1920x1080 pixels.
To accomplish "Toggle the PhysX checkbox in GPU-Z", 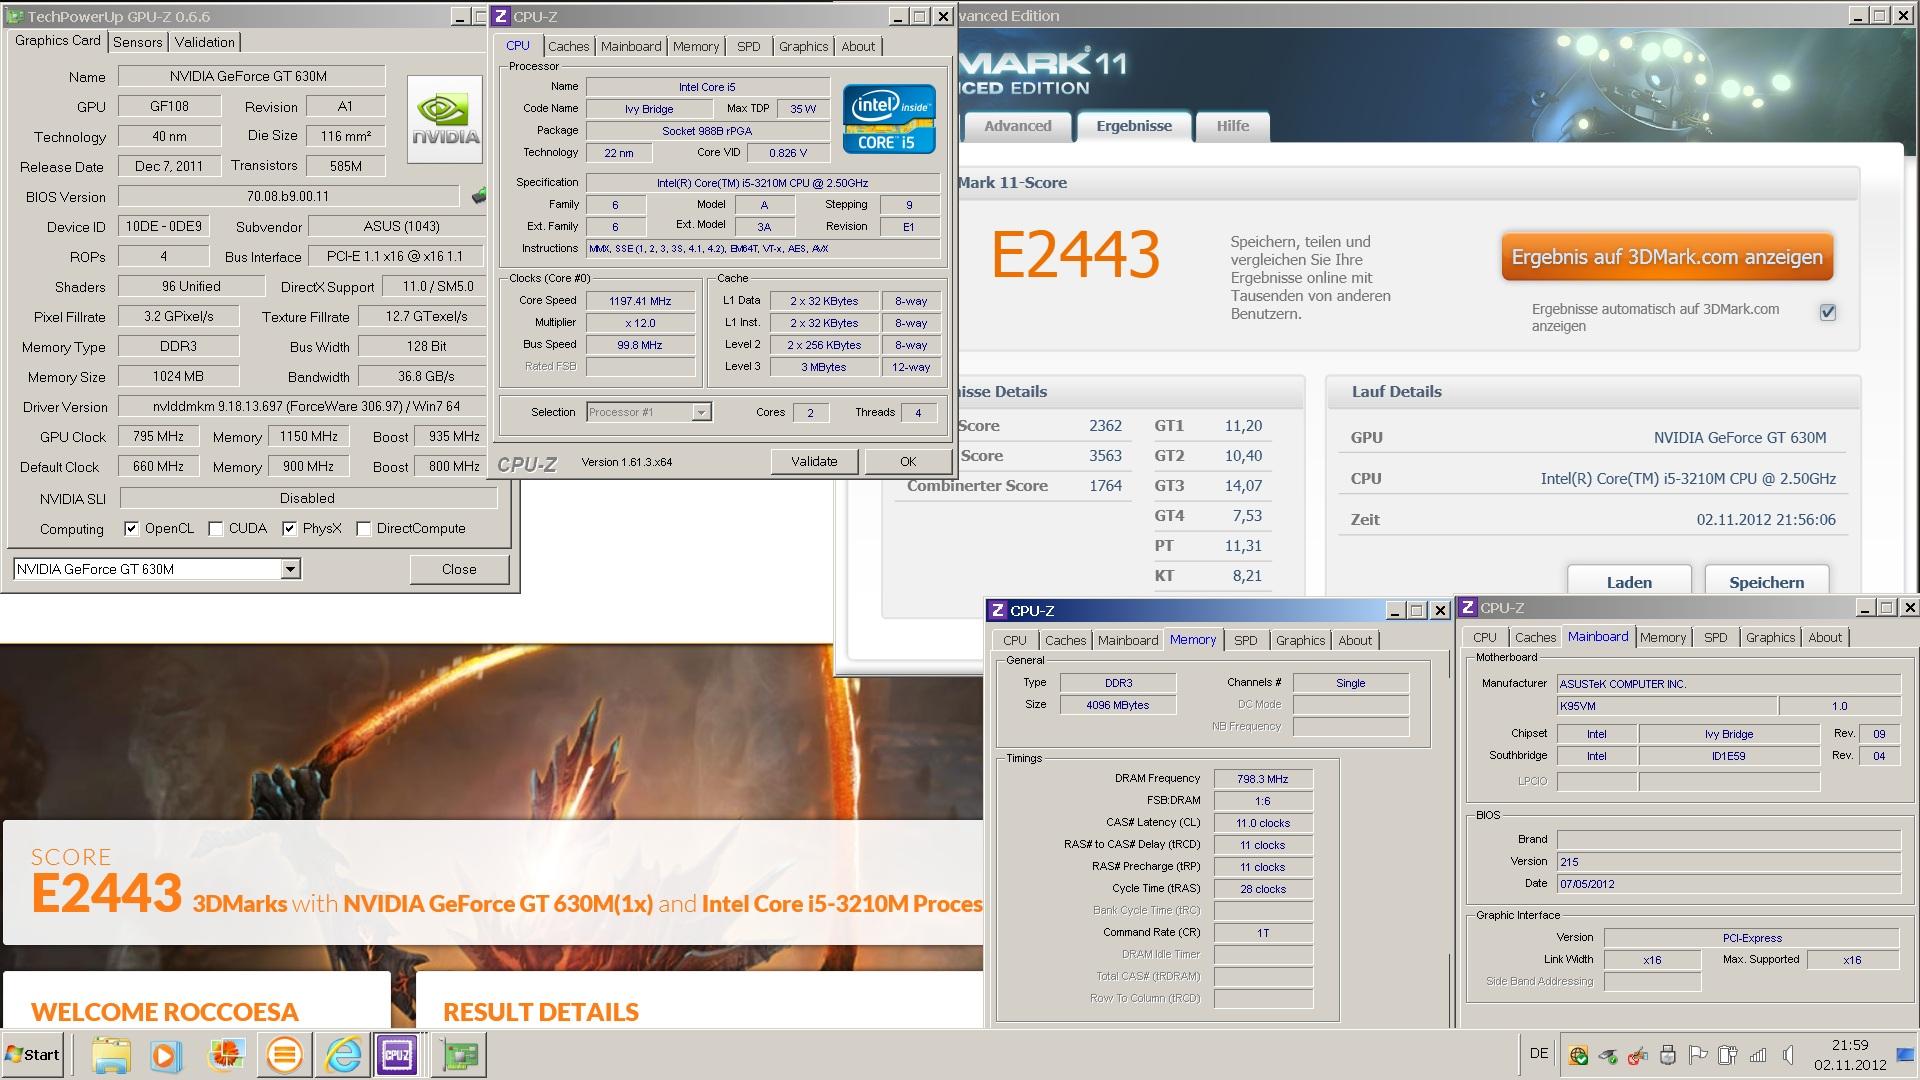I will coord(289,528).
